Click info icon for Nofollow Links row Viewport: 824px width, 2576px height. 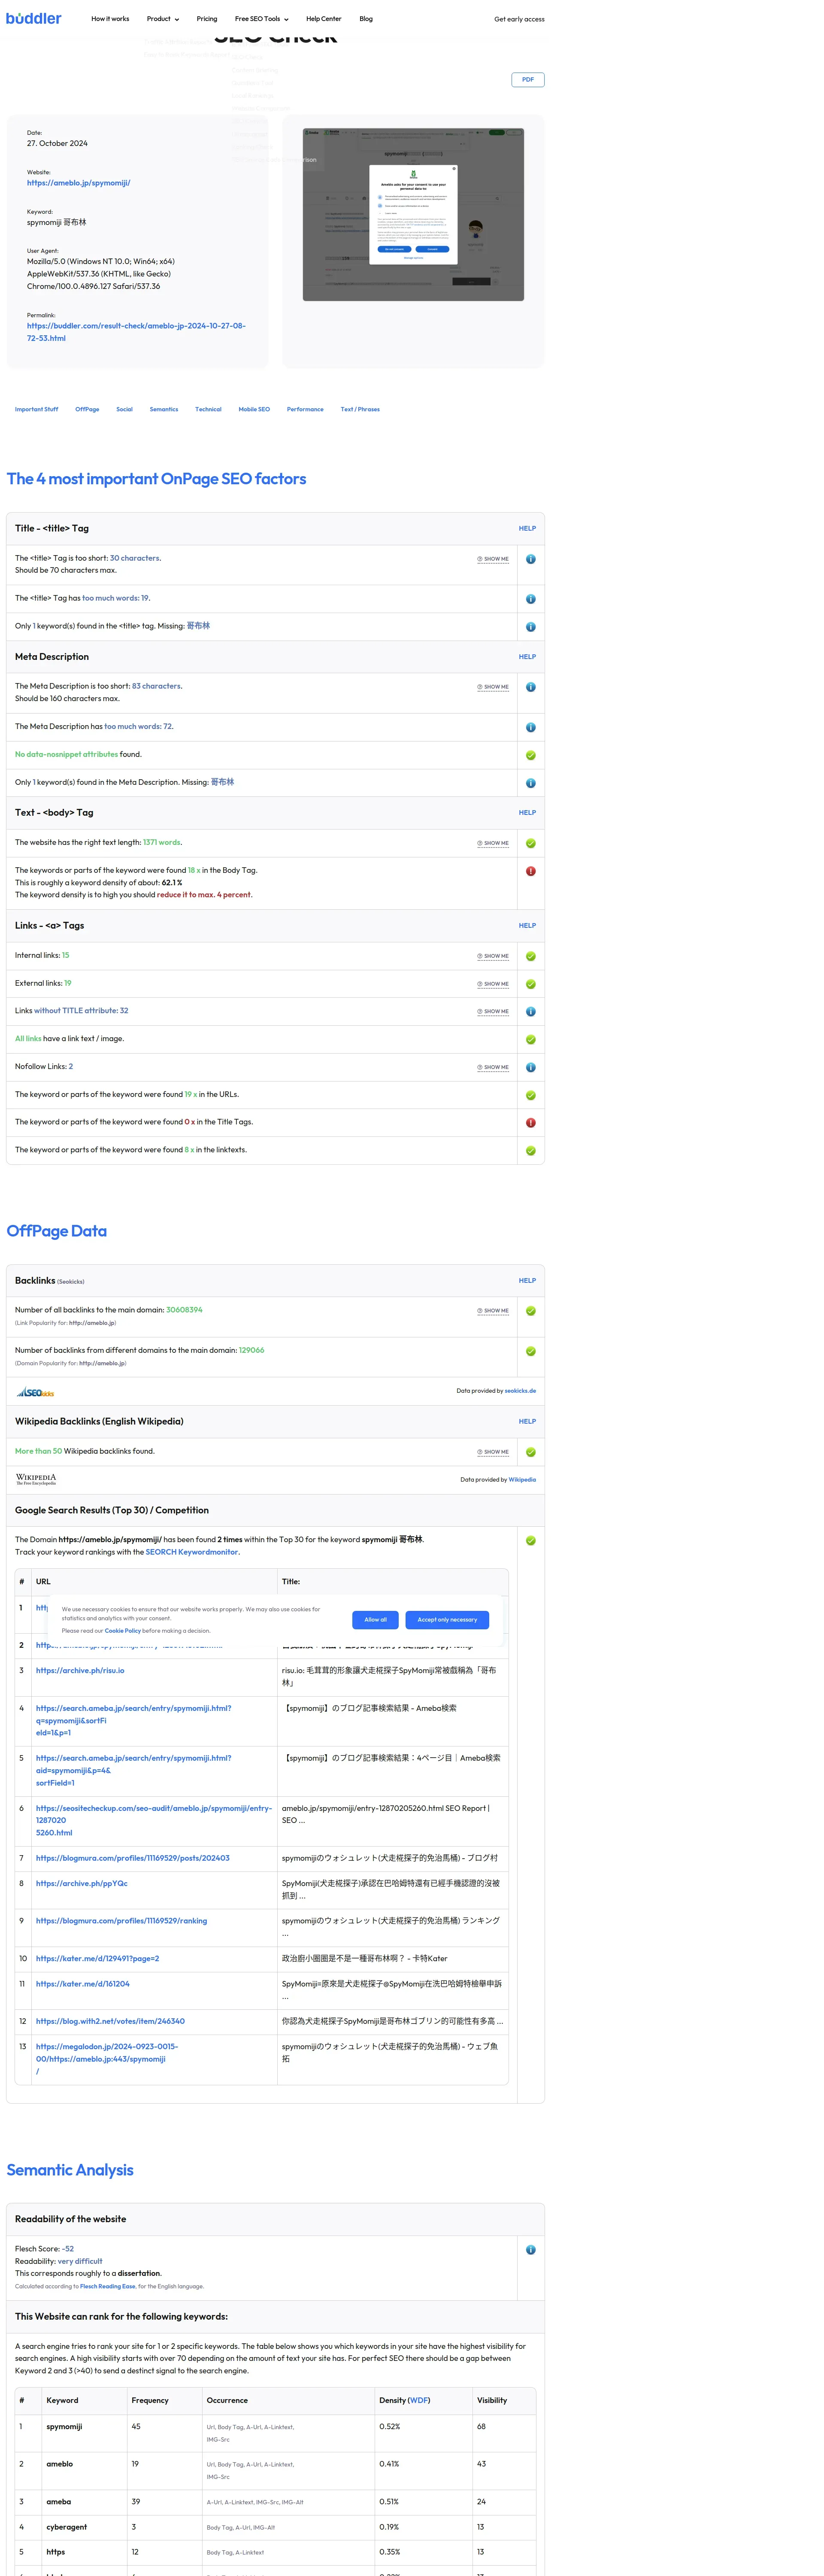tap(530, 1067)
